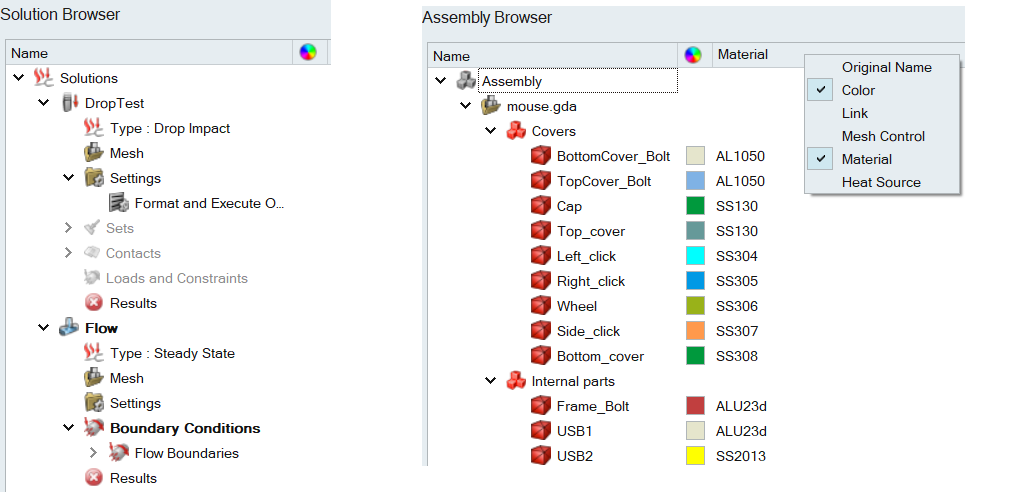Select the Flow Boundaries icon
The width and height of the screenshot is (1026, 492).
pos(119,453)
